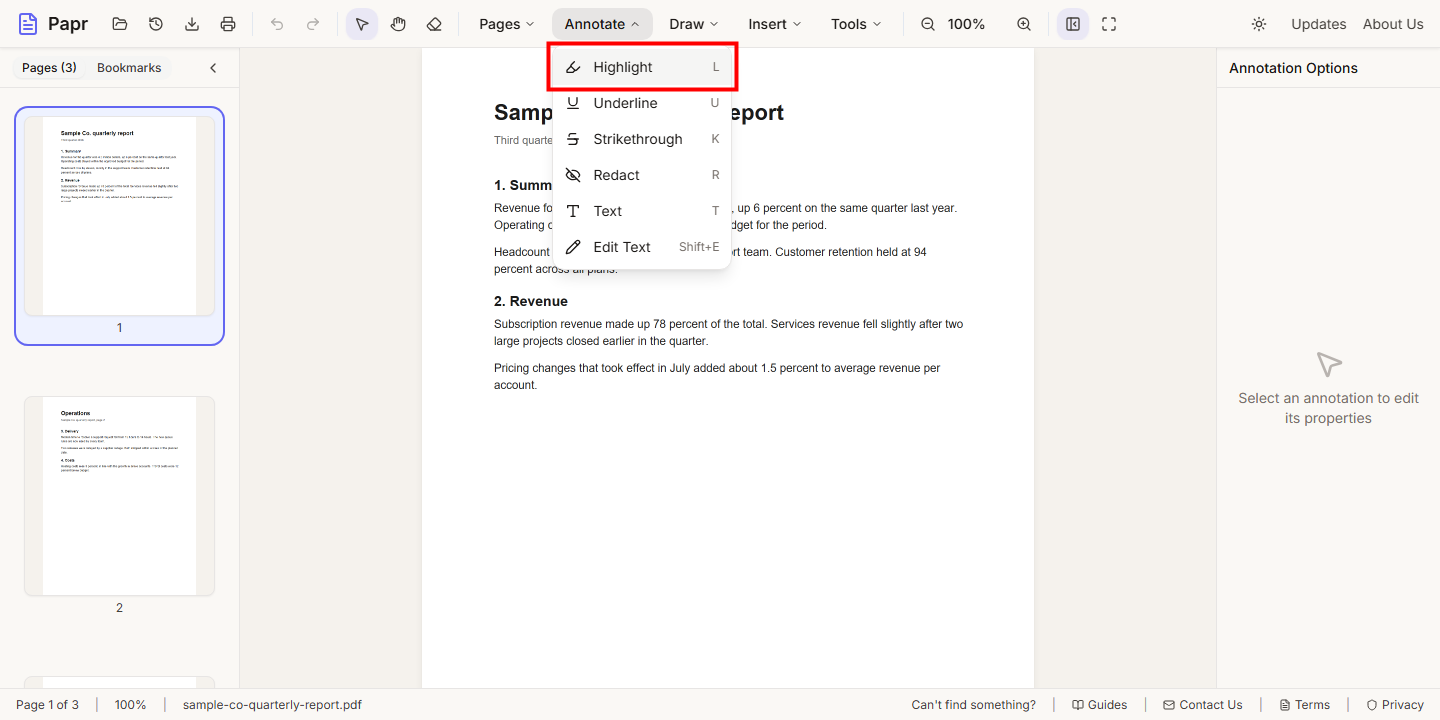Choose Highlight from Annotate menu

coord(642,67)
